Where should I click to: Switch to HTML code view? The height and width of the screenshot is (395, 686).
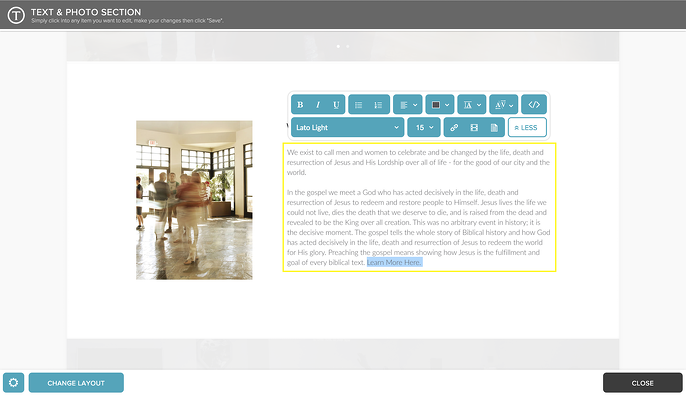[x=534, y=105]
